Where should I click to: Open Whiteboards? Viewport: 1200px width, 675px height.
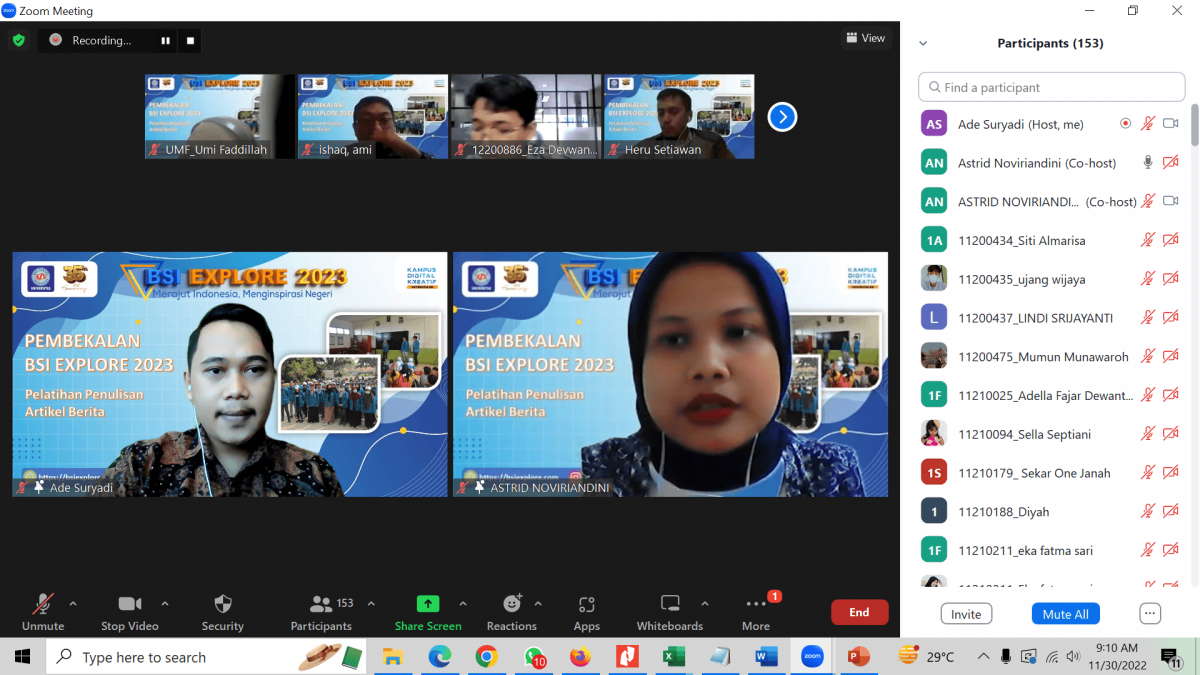[x=670, y=611]
